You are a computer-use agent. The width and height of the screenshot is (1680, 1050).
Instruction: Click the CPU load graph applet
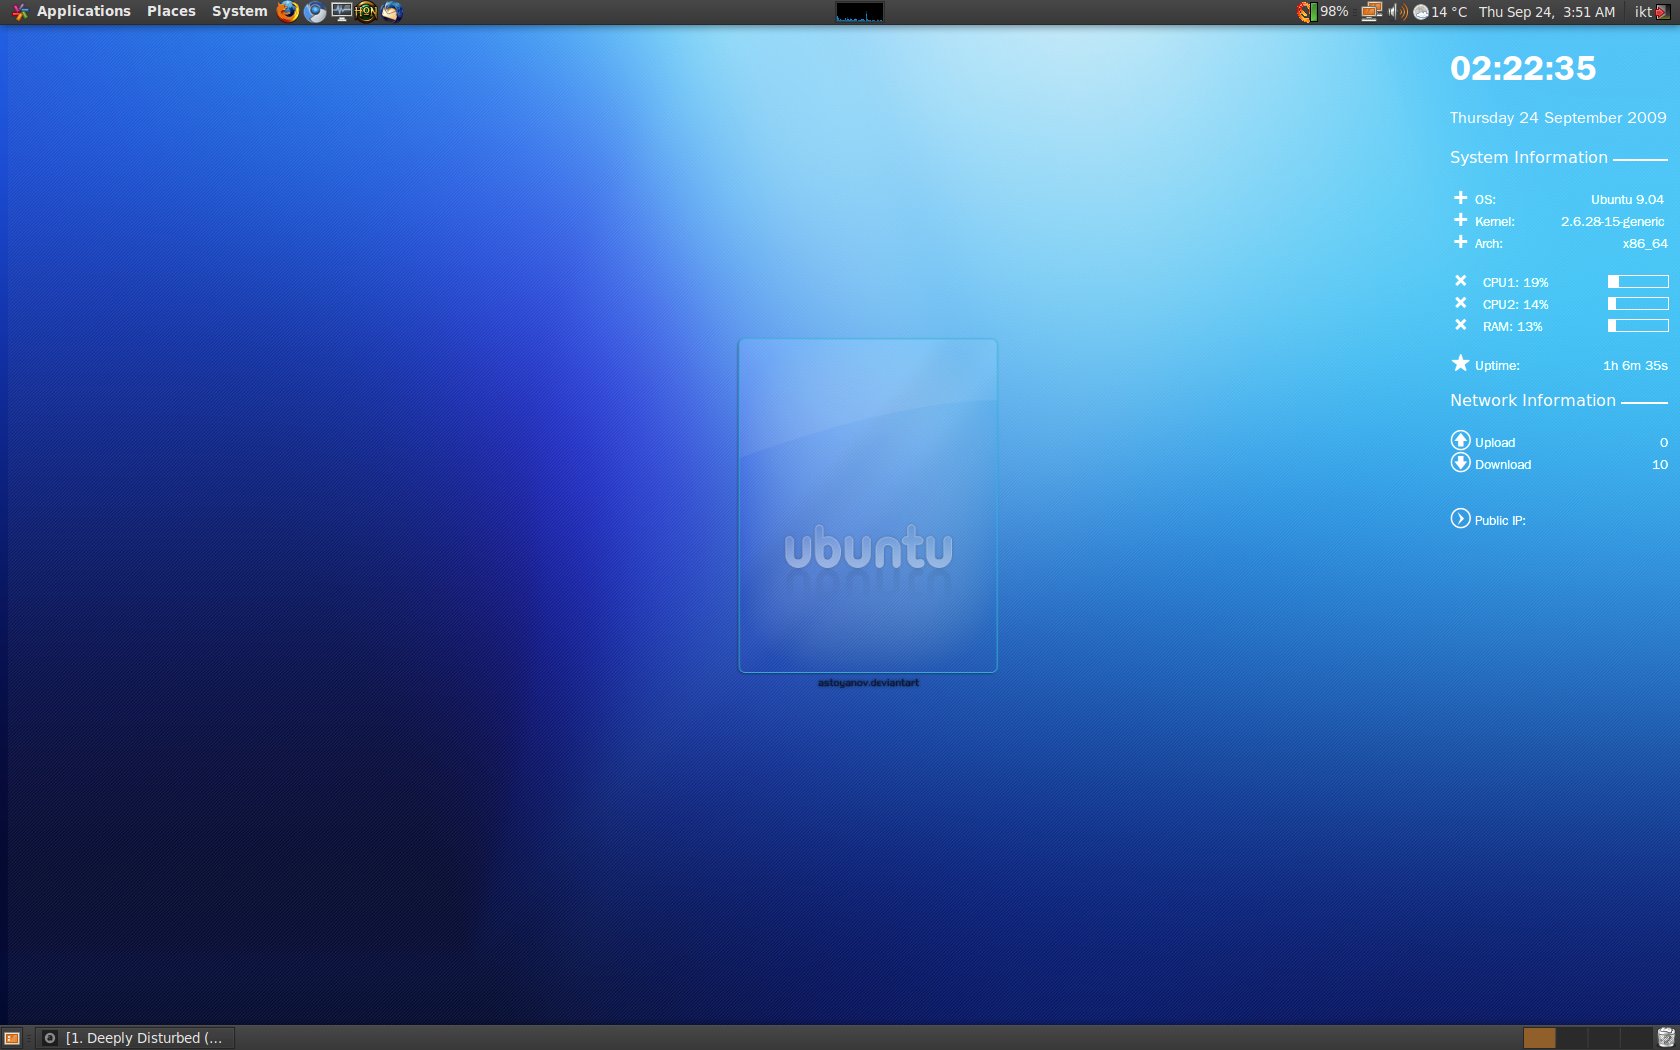859,12
